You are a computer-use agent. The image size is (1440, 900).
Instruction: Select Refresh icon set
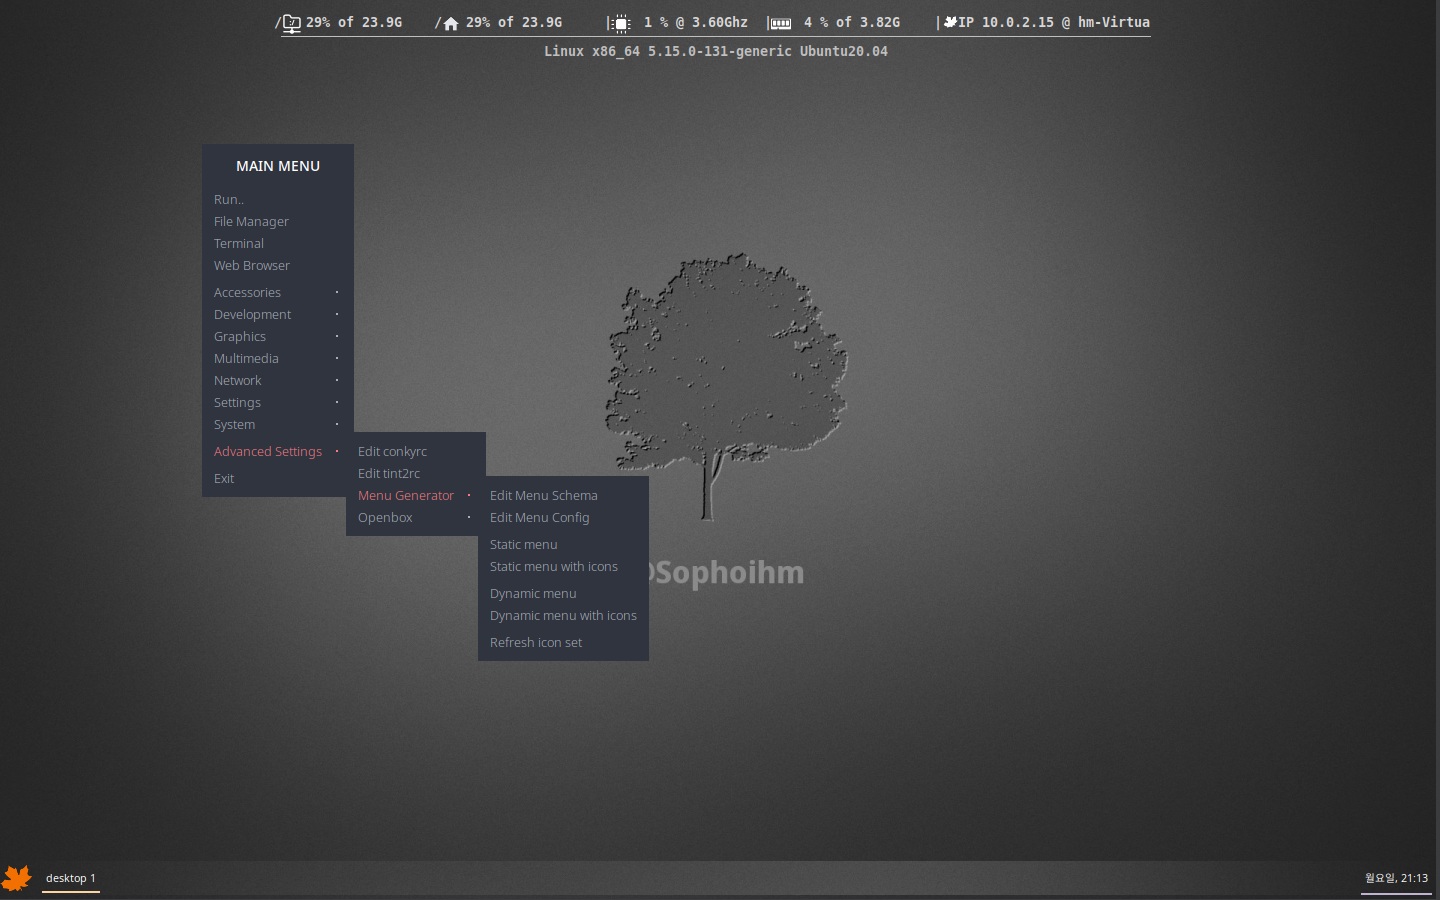(x=536, y=642)
